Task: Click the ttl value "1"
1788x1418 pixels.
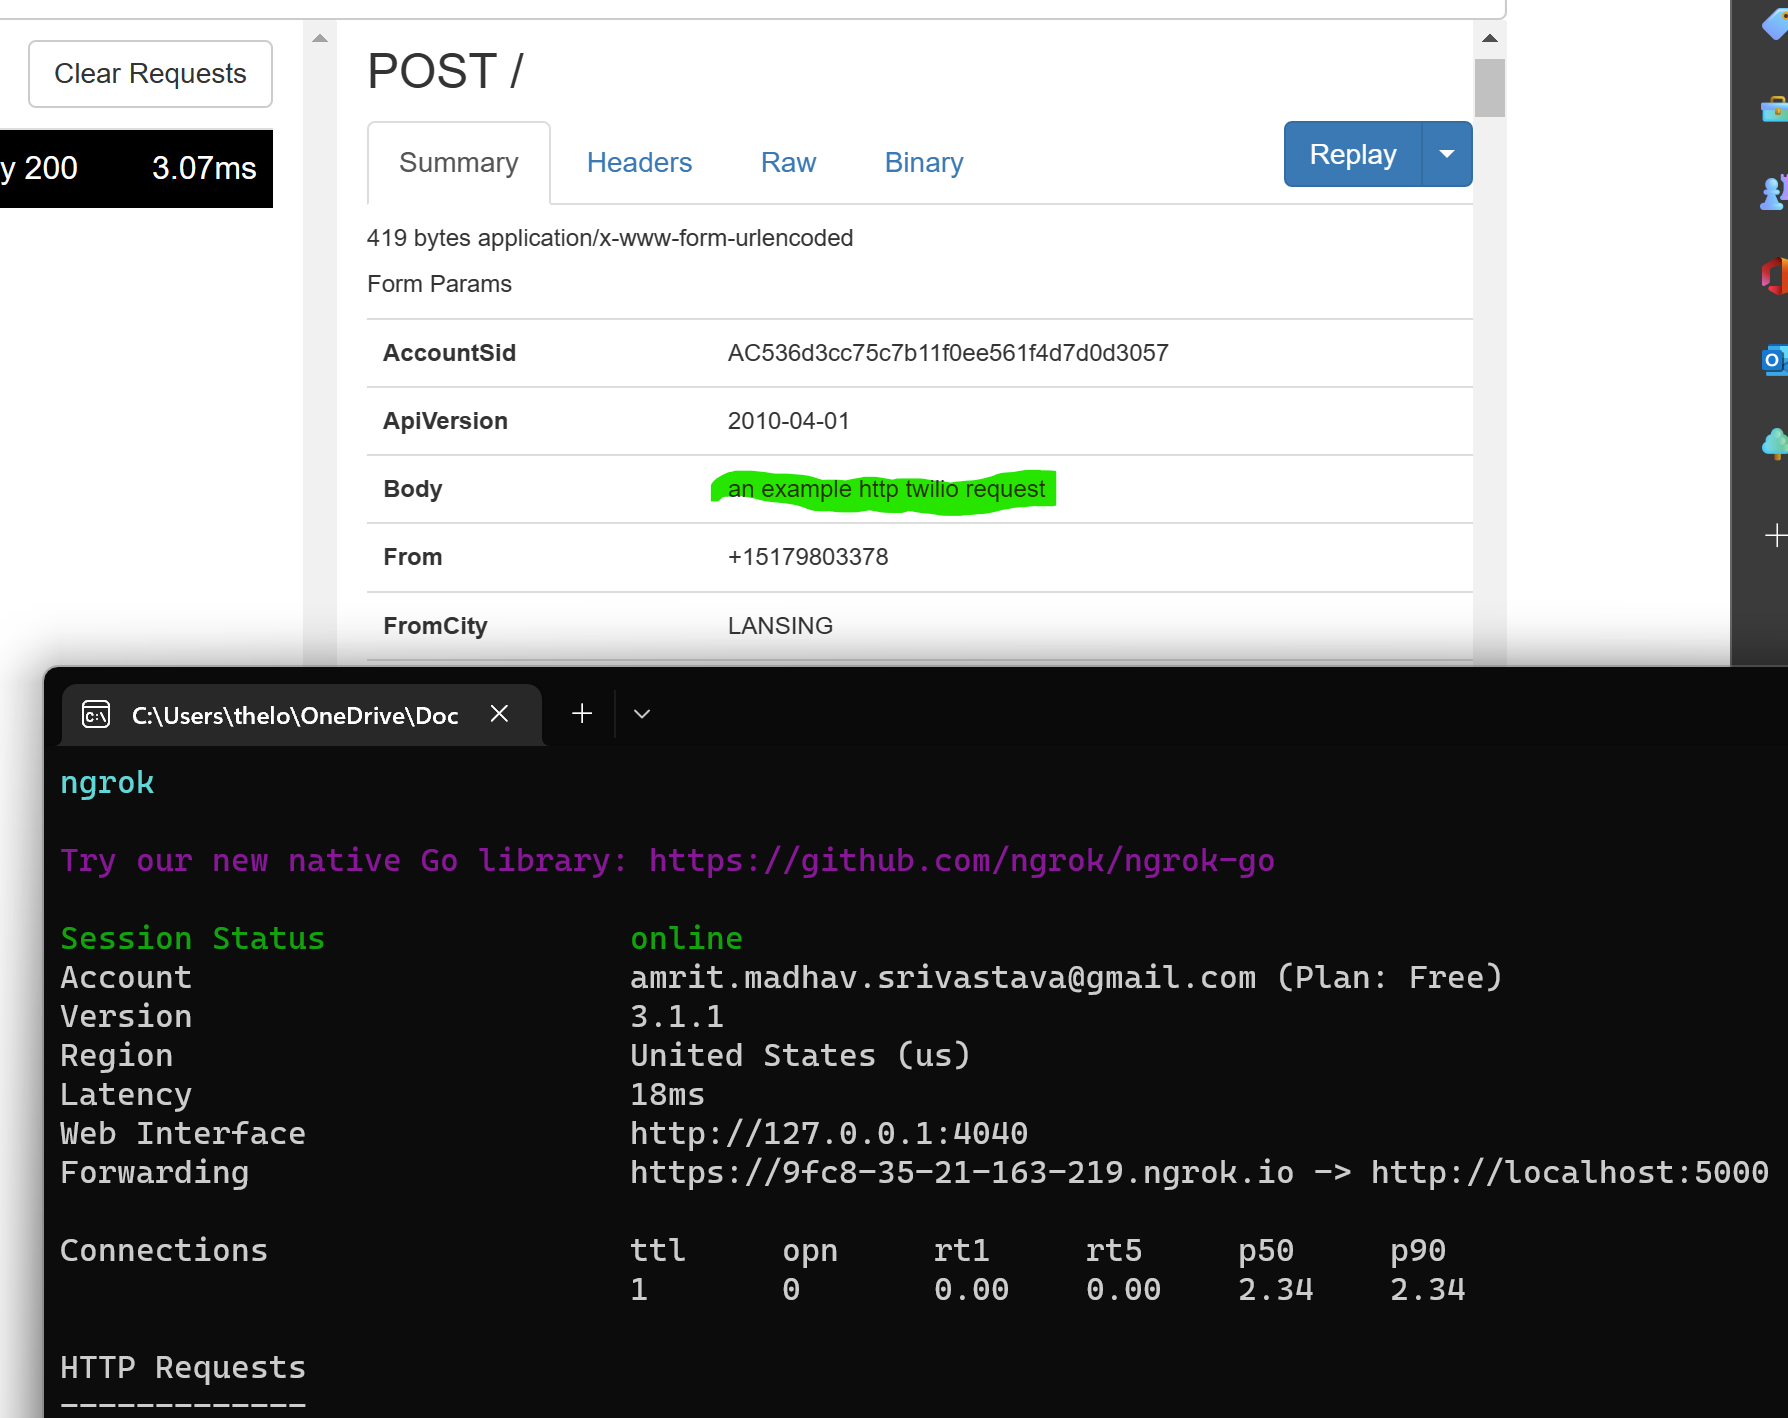Action: coord(639,1289)
